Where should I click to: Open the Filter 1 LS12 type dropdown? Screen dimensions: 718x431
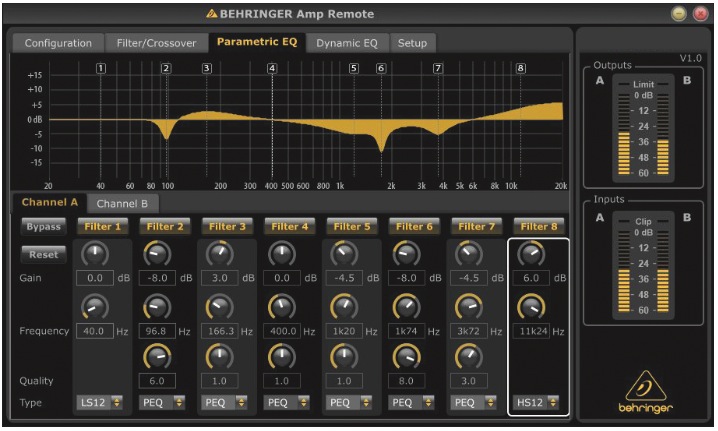click(101, 403)
